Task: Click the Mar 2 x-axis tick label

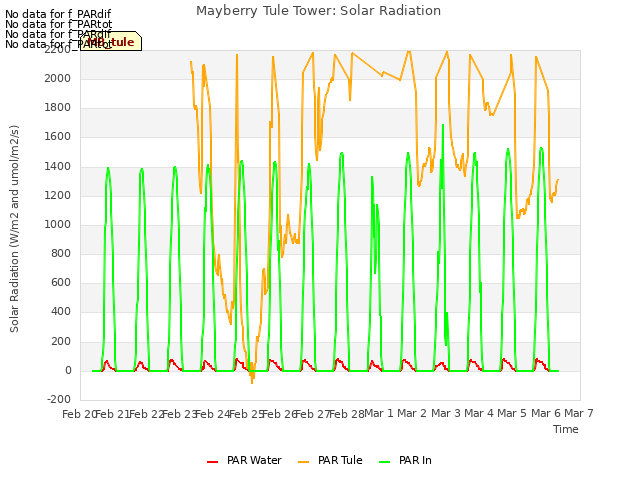Action: 412,413
